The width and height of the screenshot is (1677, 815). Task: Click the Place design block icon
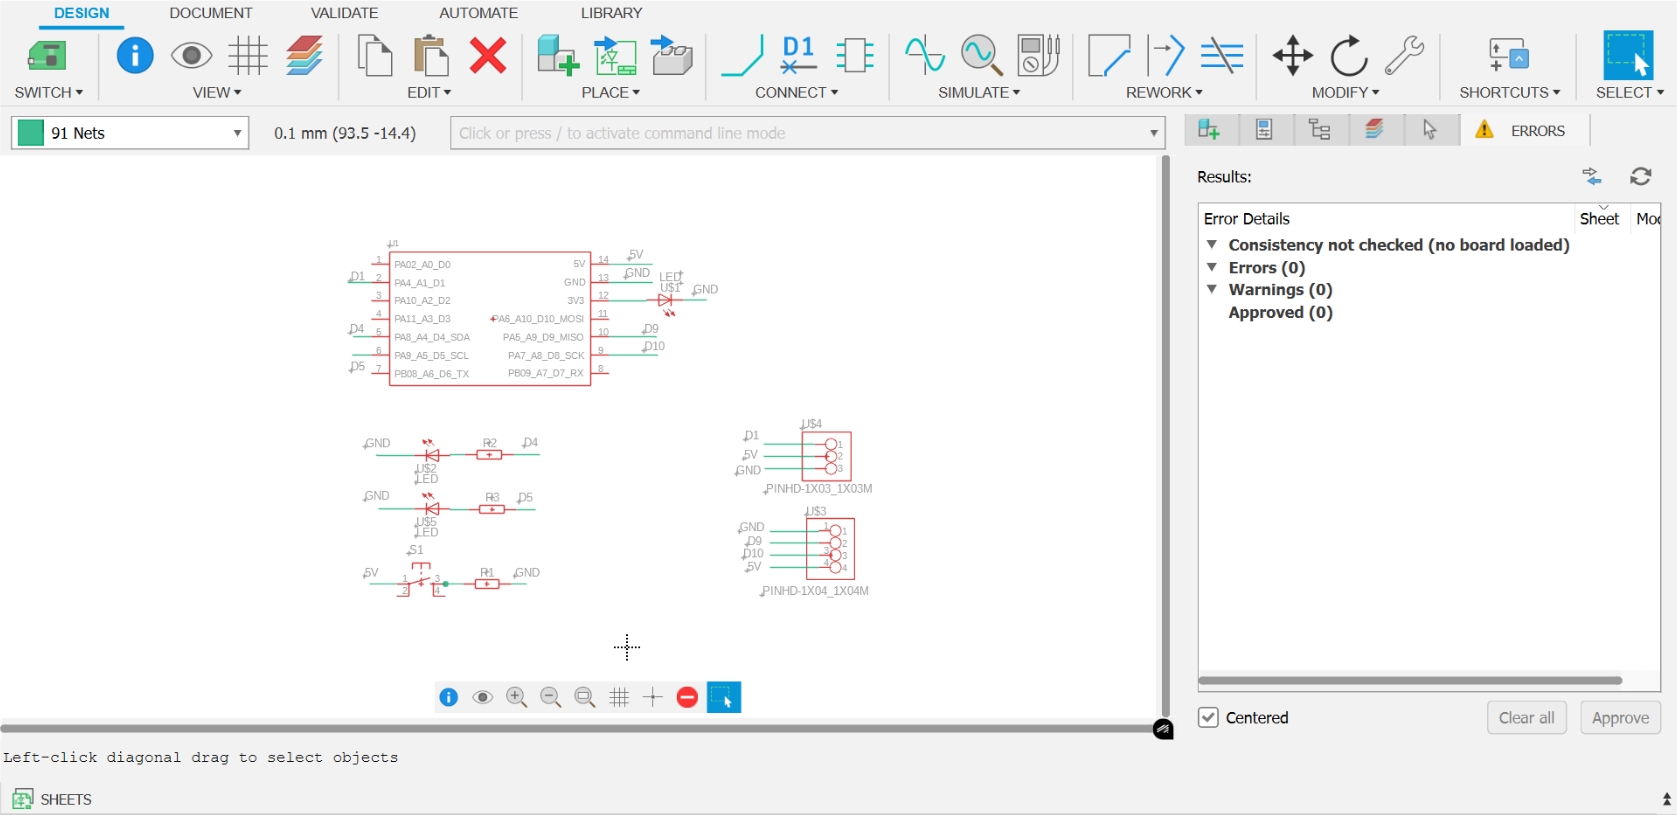[x=615, y=56]
